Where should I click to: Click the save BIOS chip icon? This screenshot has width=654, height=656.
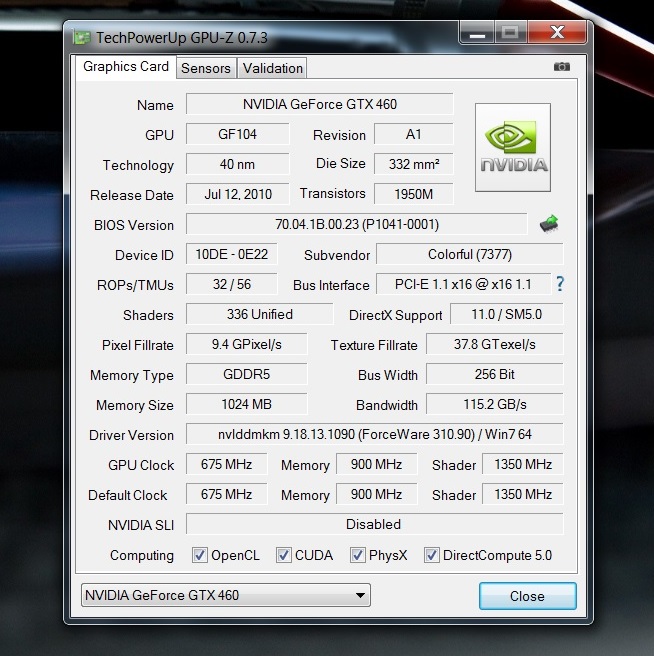(549, 224)
